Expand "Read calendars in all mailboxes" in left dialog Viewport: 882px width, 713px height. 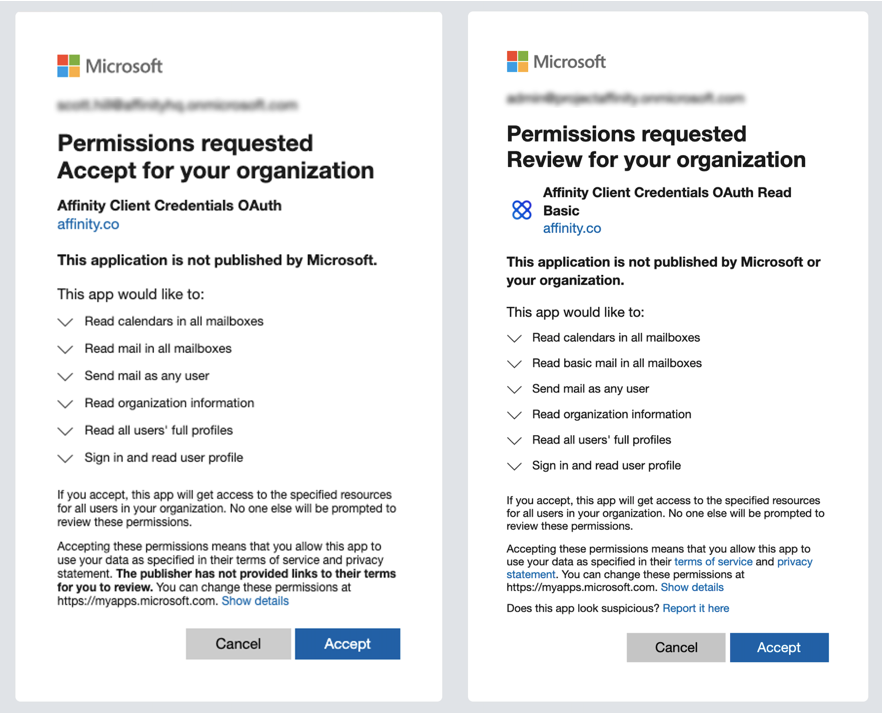click(x=66, y=322)
